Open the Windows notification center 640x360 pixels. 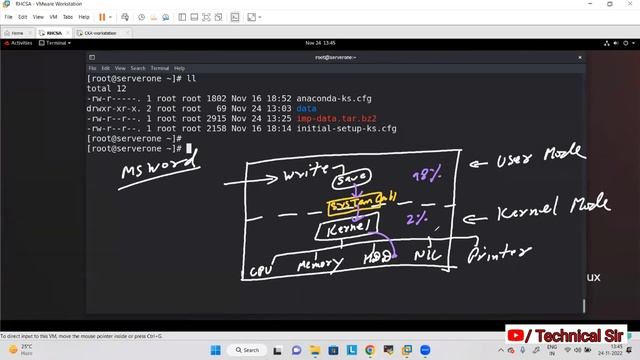click(x=629, y=350)
